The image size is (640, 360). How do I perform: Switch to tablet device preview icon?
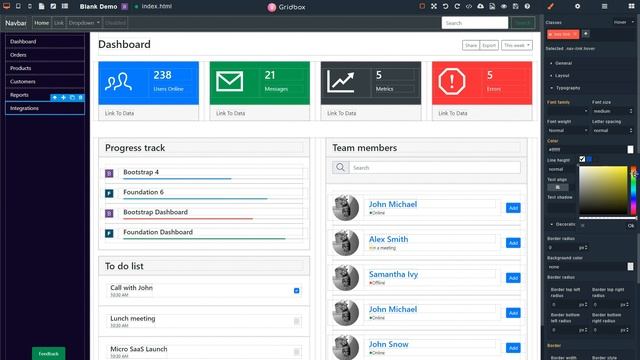pyautogui.click(x=18, y=6)
